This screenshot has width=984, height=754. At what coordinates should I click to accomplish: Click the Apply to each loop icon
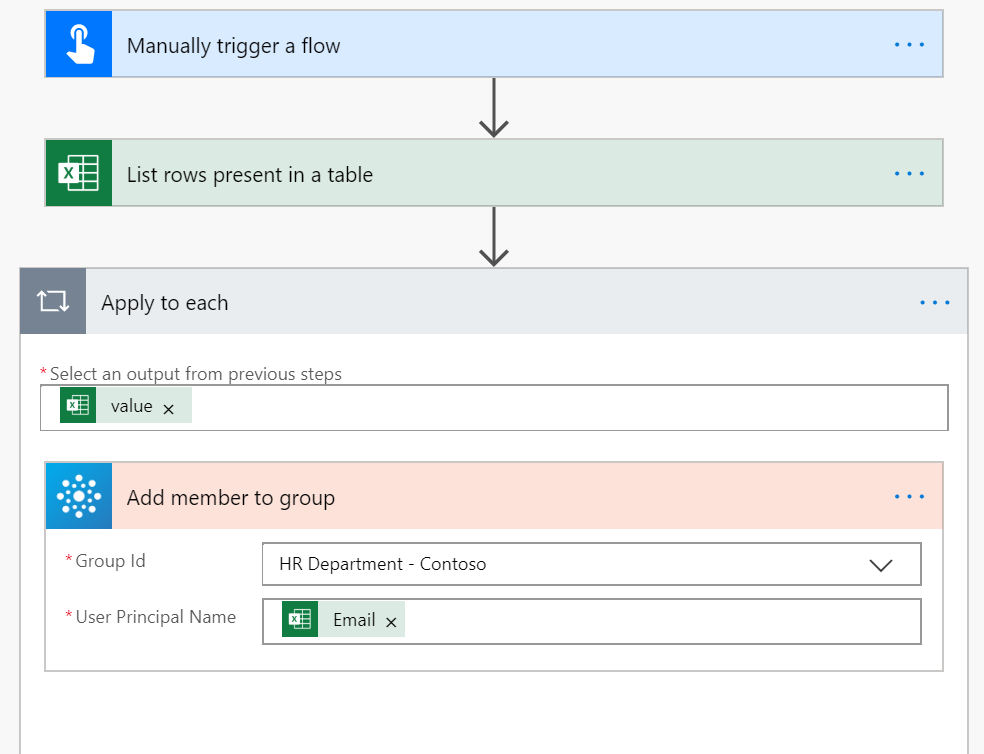pos(53,302)
